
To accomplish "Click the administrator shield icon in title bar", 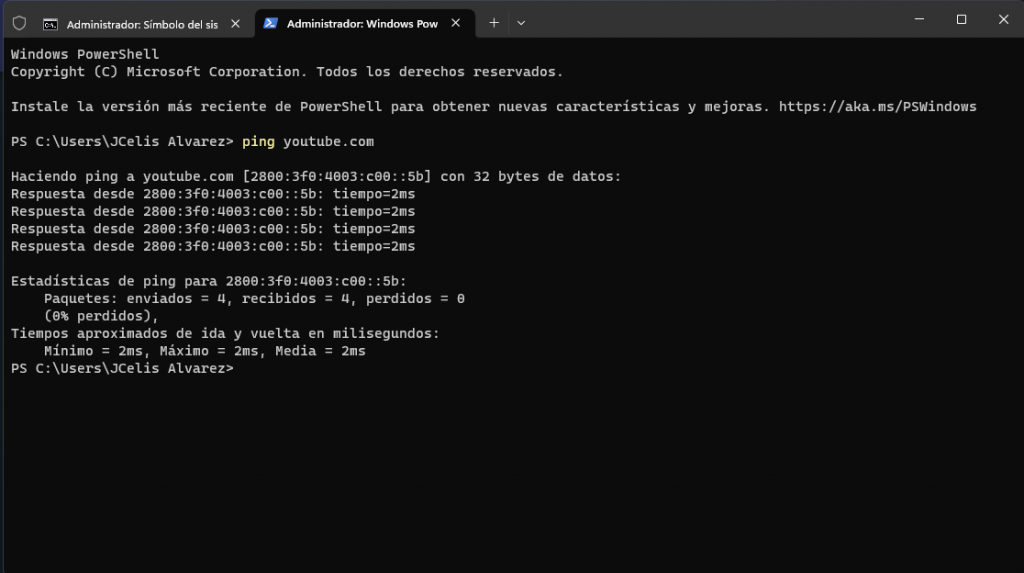I will [x=19, y=22].
